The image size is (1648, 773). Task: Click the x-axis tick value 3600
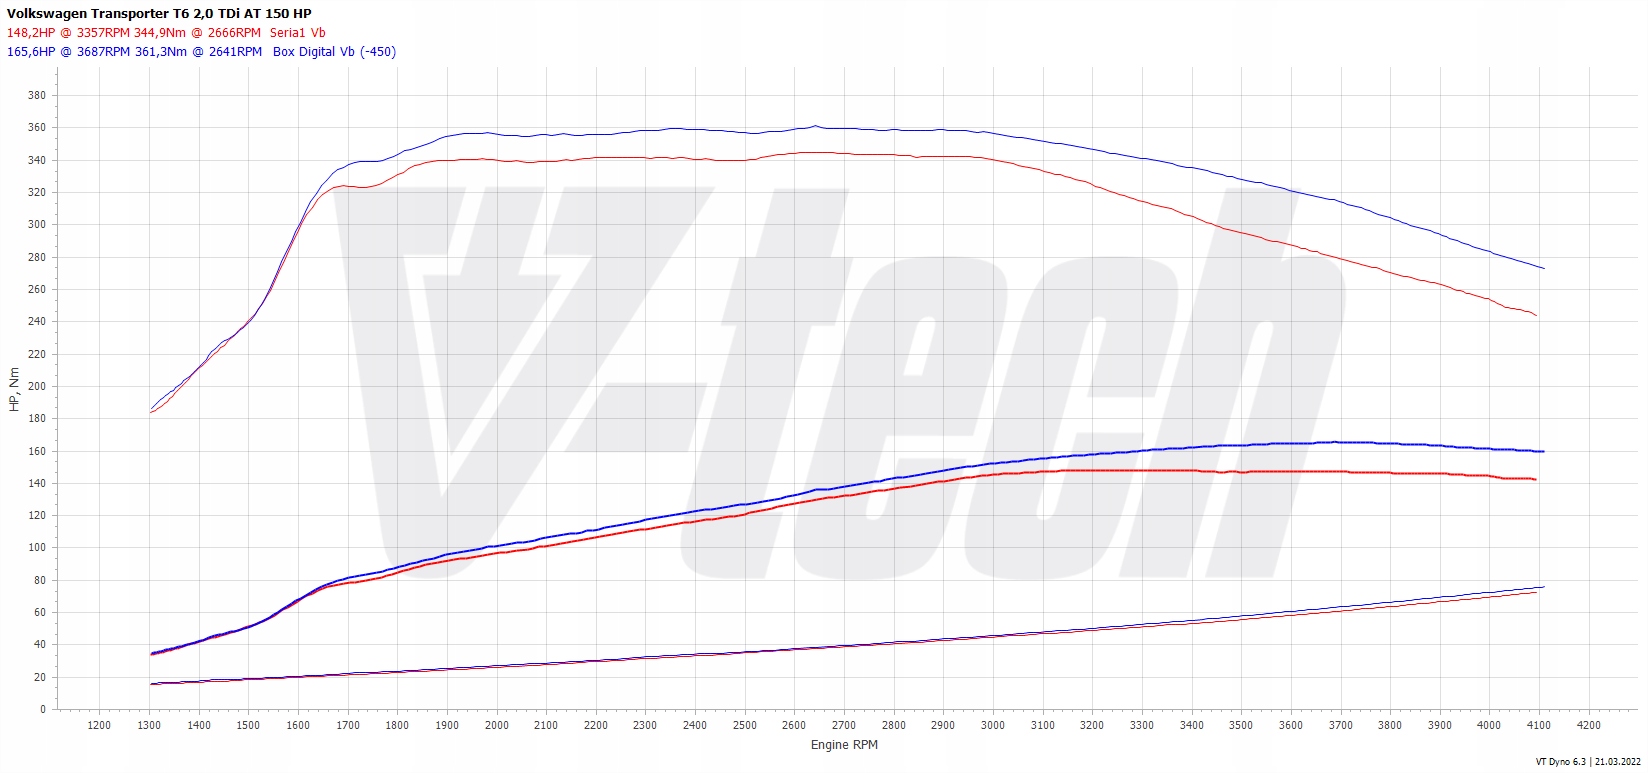click(1291, 726)
